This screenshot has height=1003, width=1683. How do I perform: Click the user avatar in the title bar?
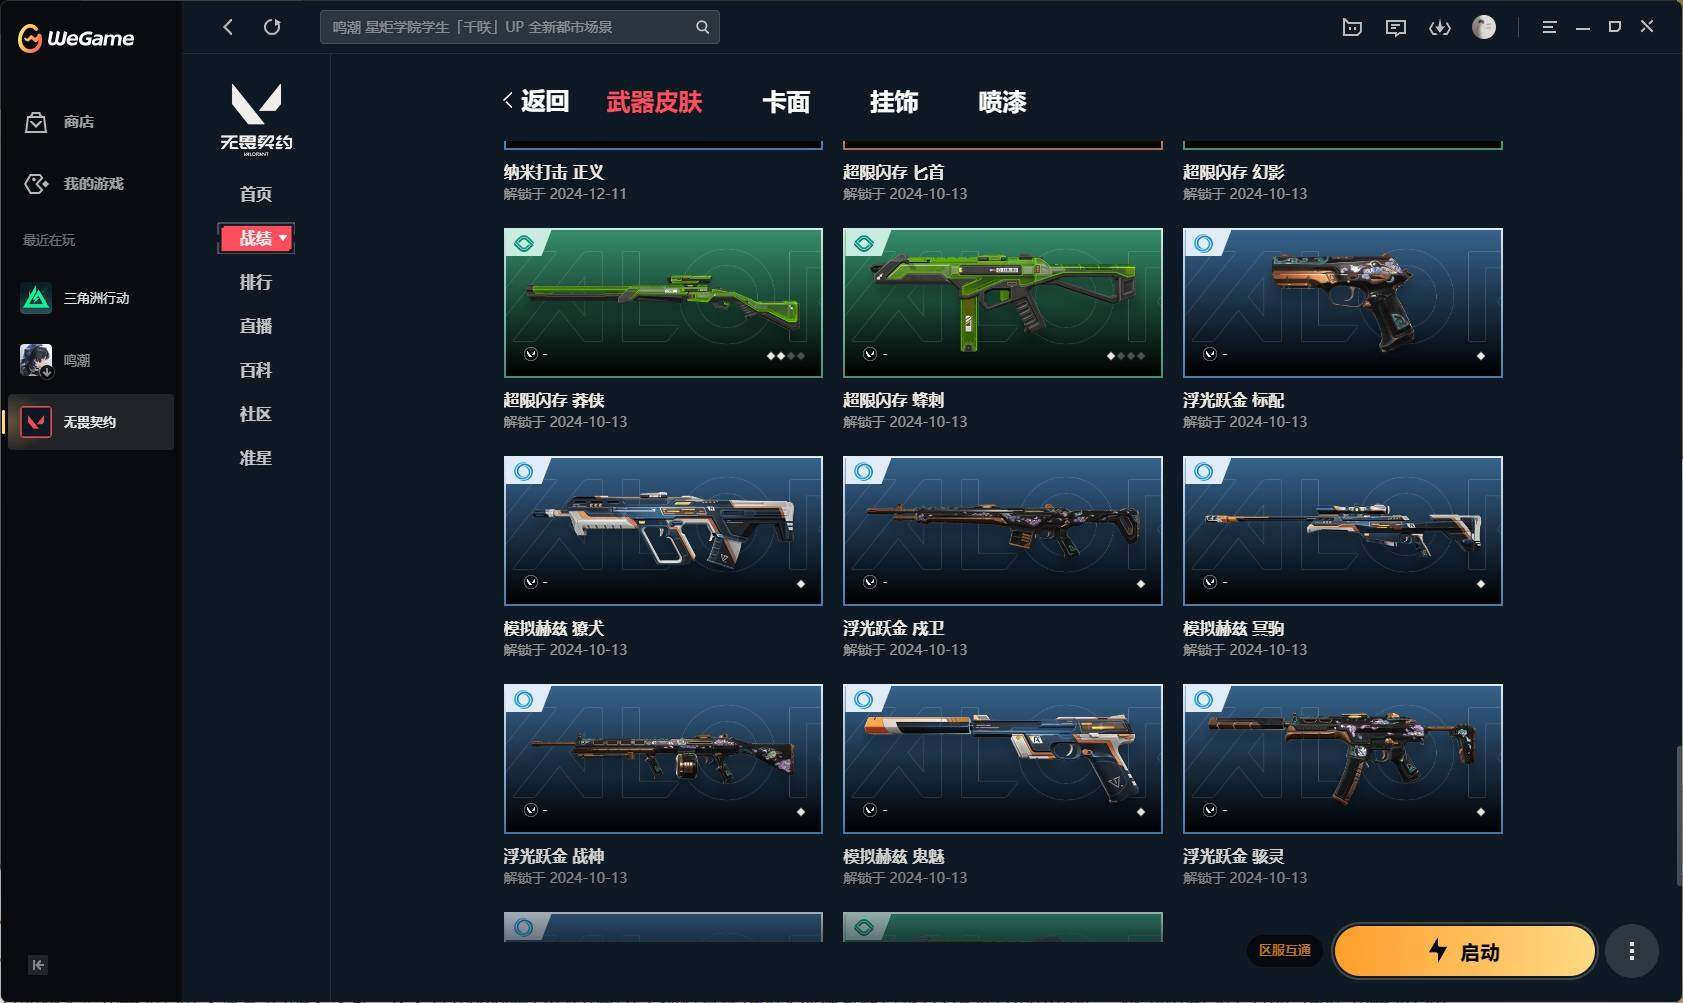pyautogui.click(x=1484, y=27)
